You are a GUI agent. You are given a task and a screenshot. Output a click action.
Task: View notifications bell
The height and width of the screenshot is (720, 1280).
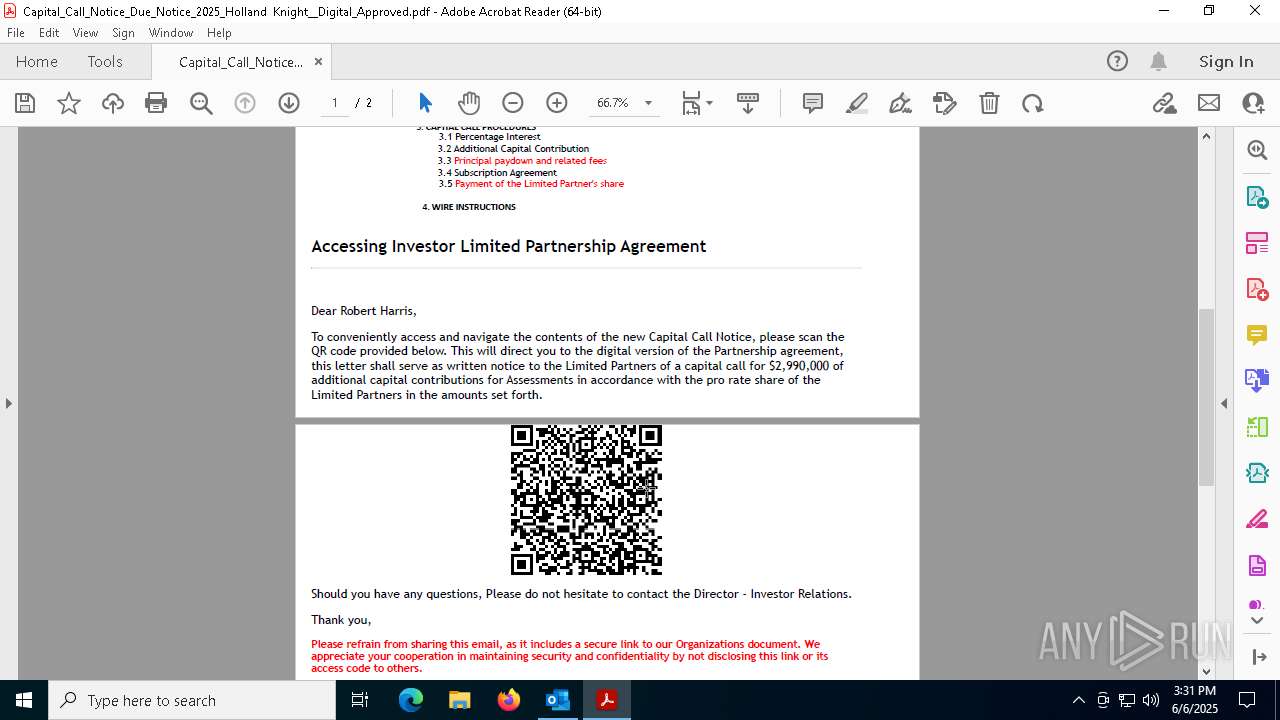click(1159, 62)
